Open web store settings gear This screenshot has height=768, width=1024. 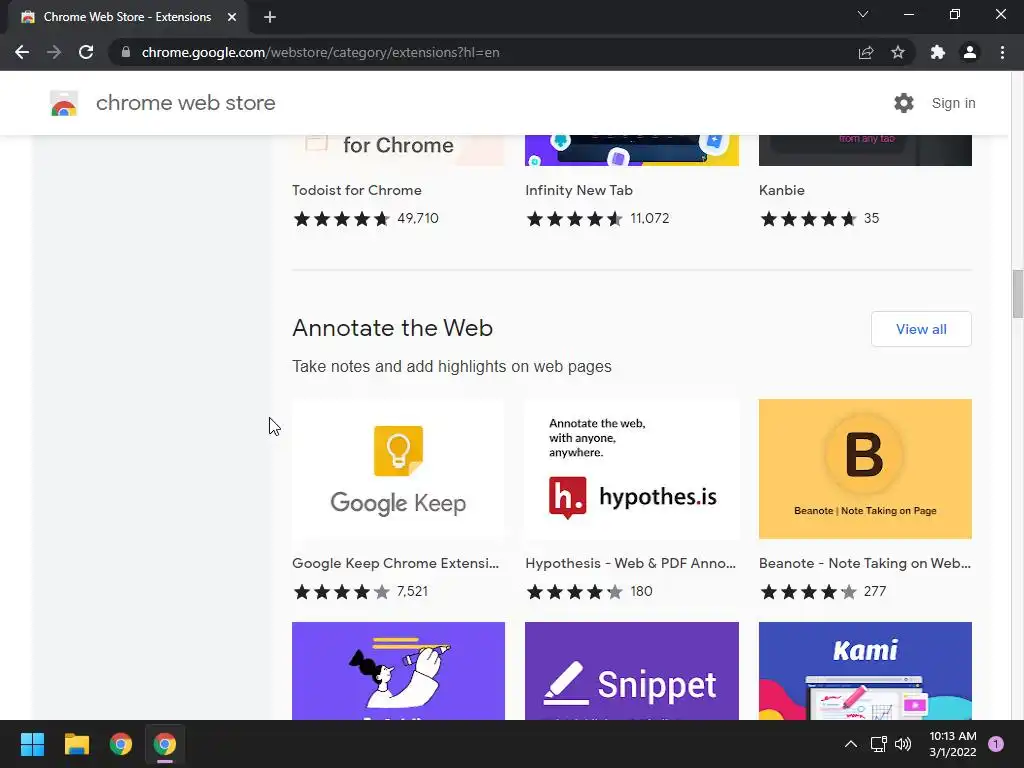tap(904, 103)
